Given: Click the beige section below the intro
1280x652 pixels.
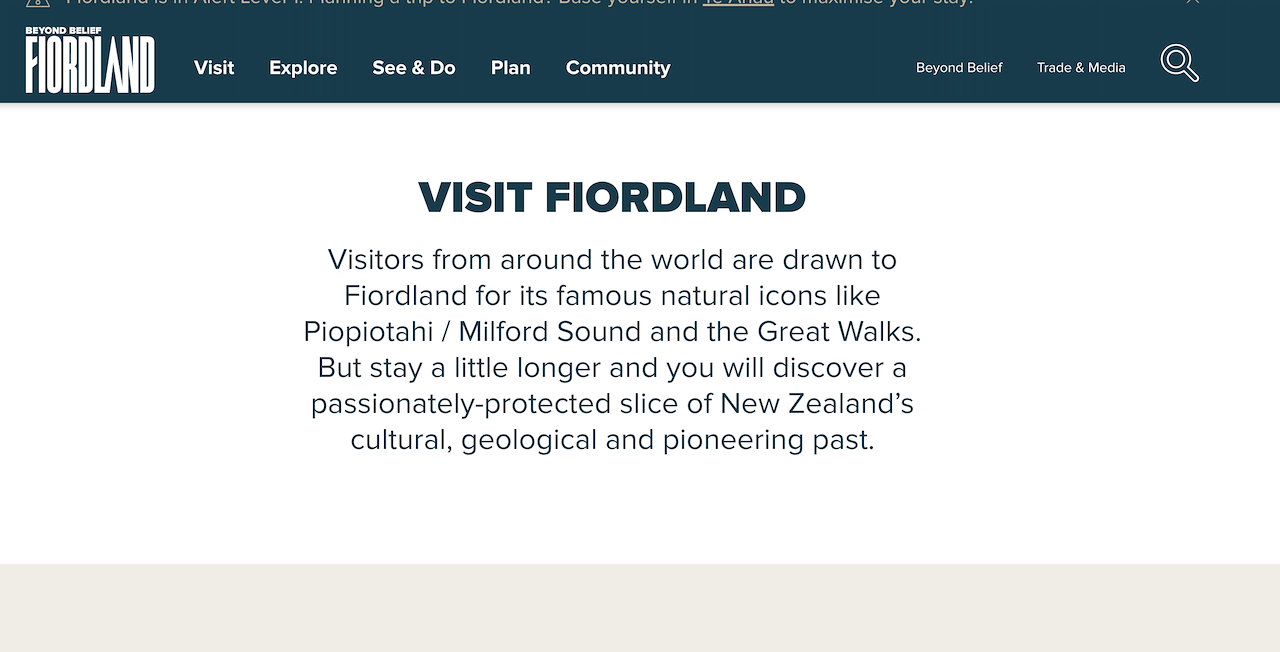Looking at the screenshot, I should pos(640,608).
